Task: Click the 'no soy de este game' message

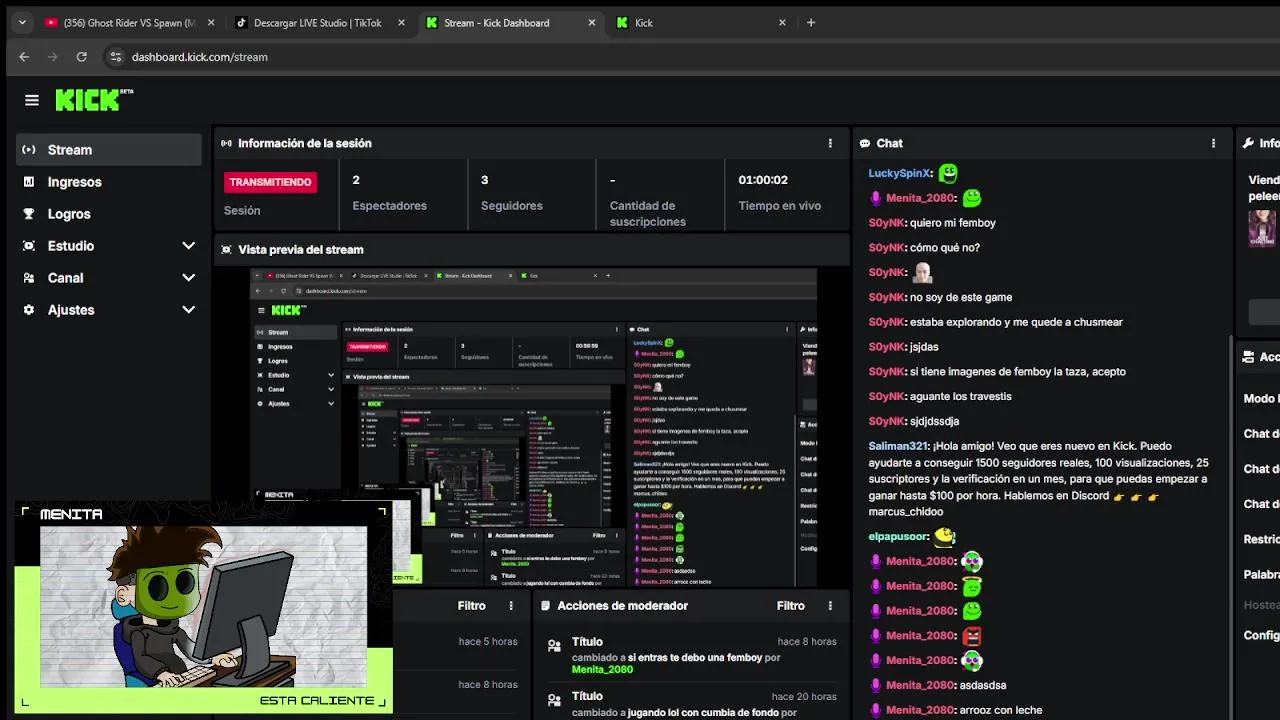Action: [x=961, y=297]
